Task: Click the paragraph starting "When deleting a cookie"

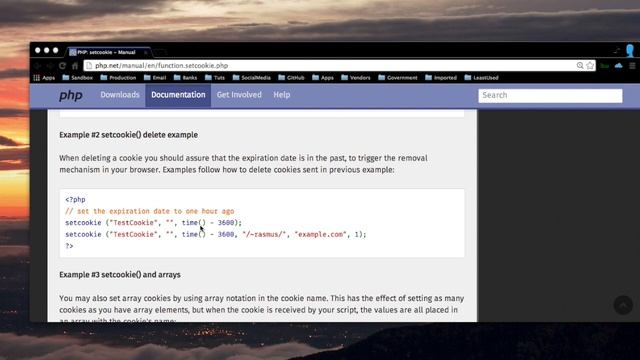Action: [243, 164]
